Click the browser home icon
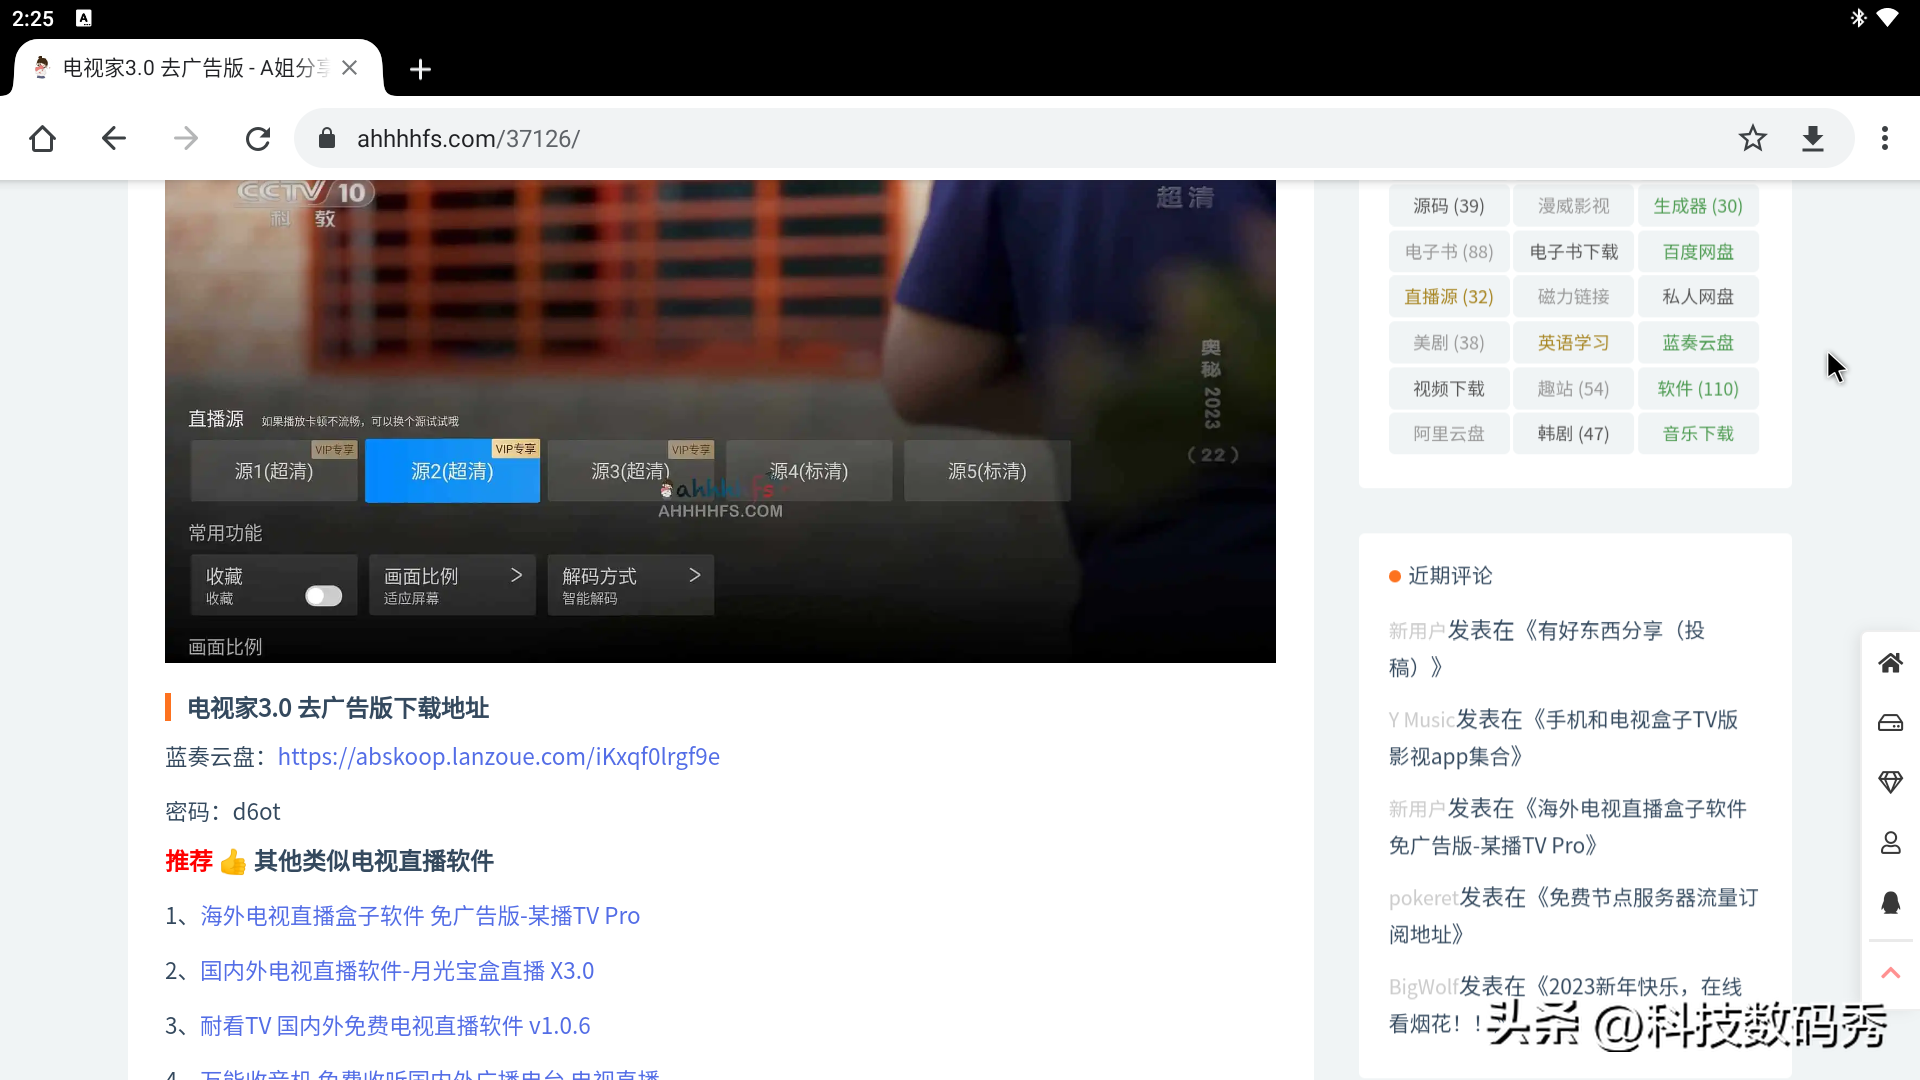This screenshot has height=1080, width=1920. click(x=42, y=138)
